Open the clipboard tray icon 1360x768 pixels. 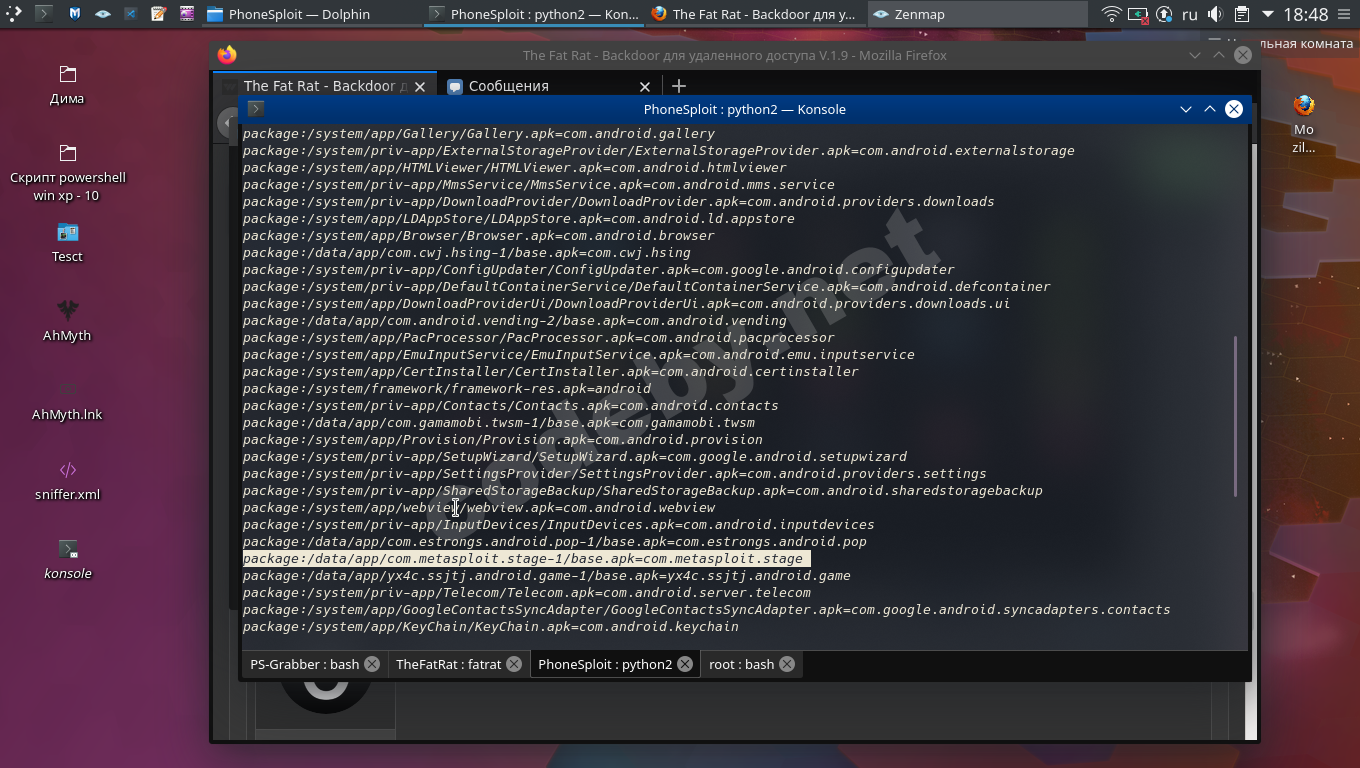click(1241, 14)
